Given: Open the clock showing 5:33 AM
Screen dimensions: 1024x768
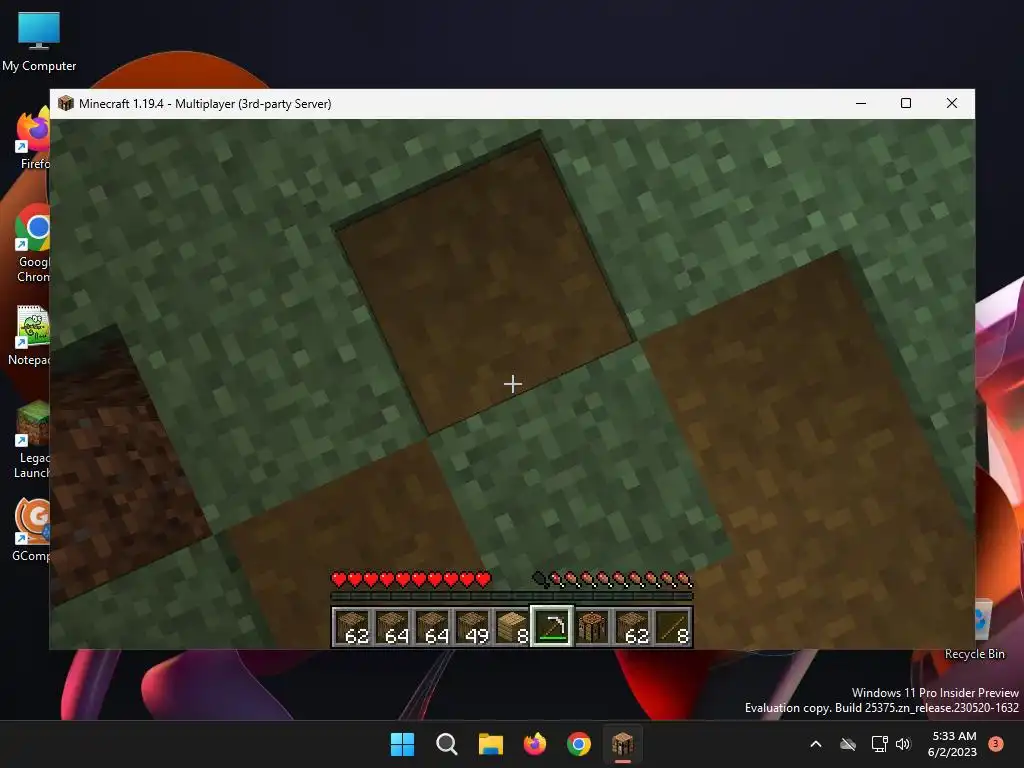Looking at the screenshot, I should (953, 744).
